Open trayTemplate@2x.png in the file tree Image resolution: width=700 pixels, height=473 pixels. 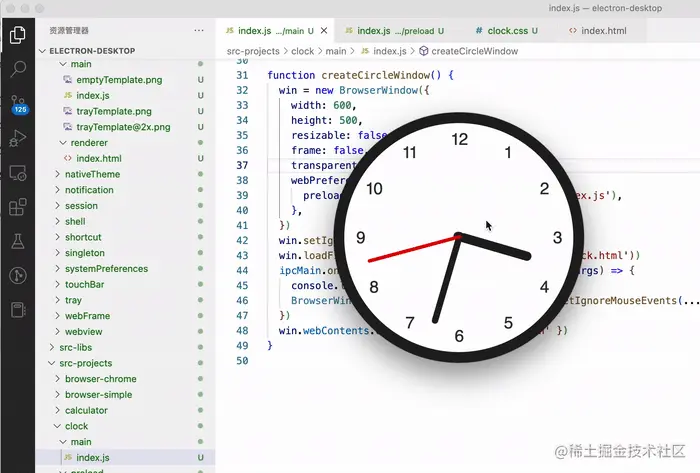[122, 127]
